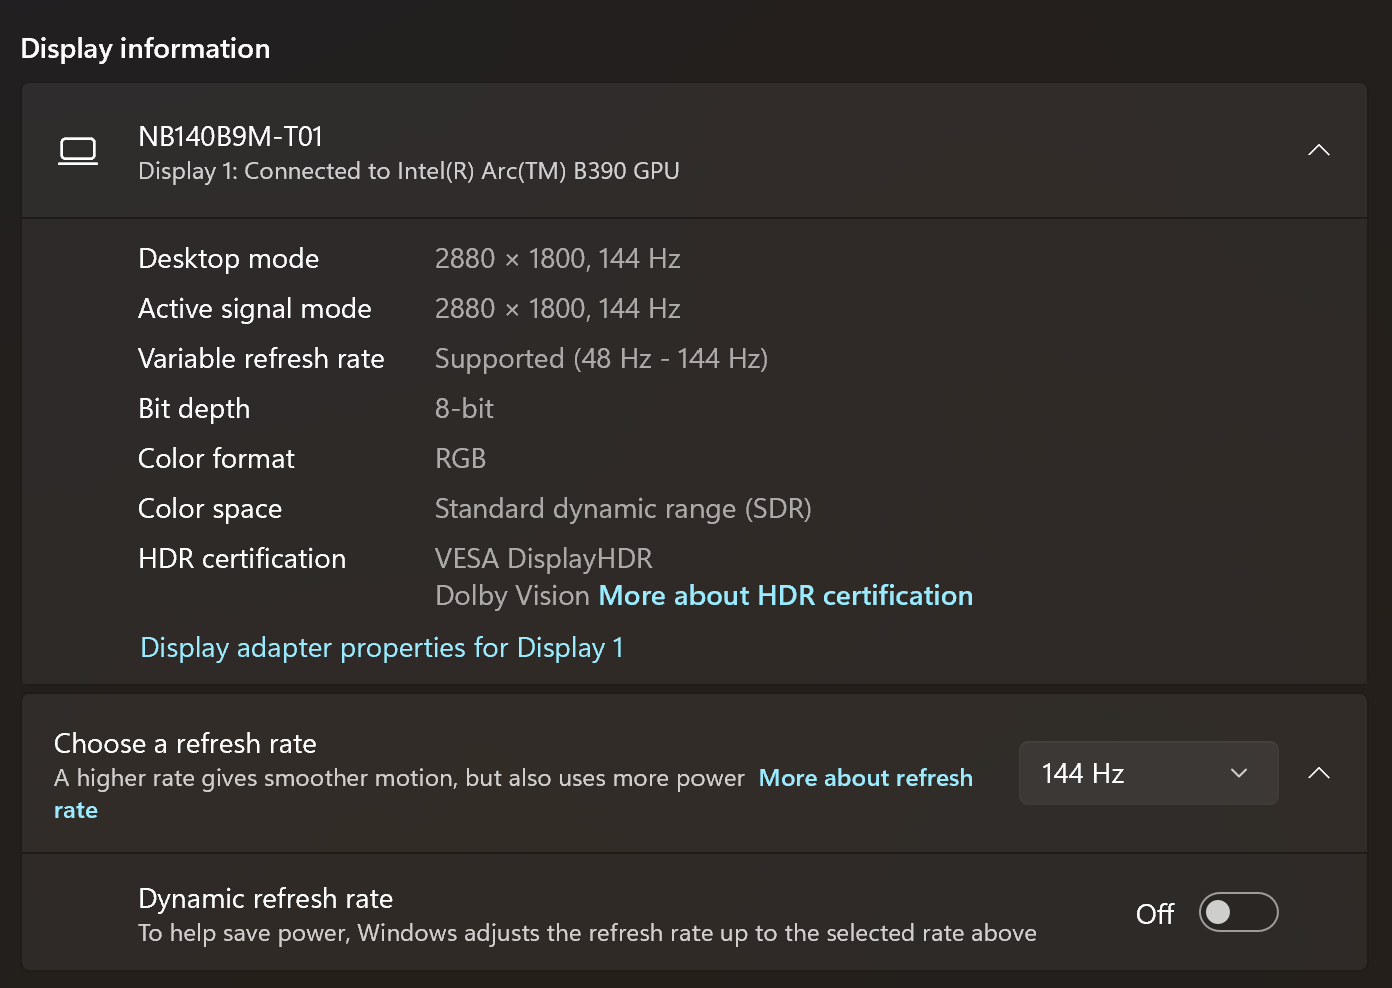
Task: Click the Dynamic refresh rate title
Action: (x=266, y=899)
